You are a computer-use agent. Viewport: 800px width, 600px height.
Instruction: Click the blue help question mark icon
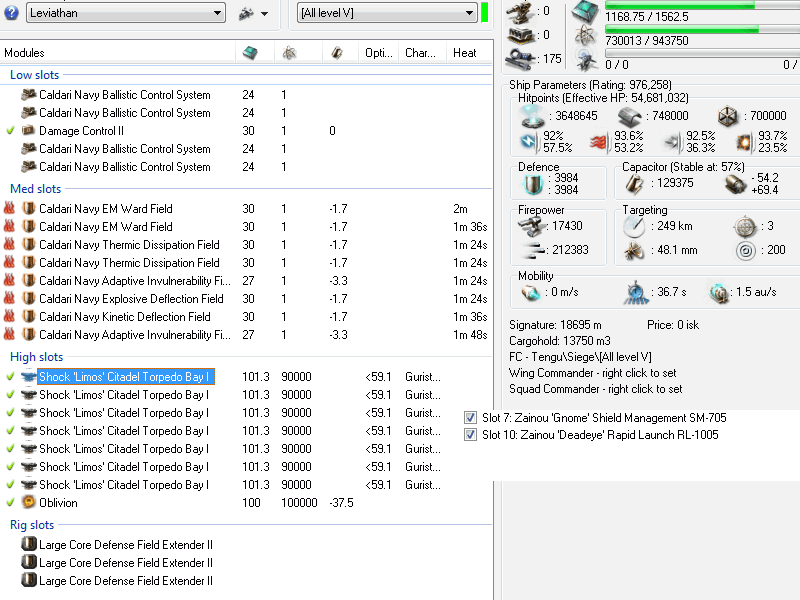(13, 14)
